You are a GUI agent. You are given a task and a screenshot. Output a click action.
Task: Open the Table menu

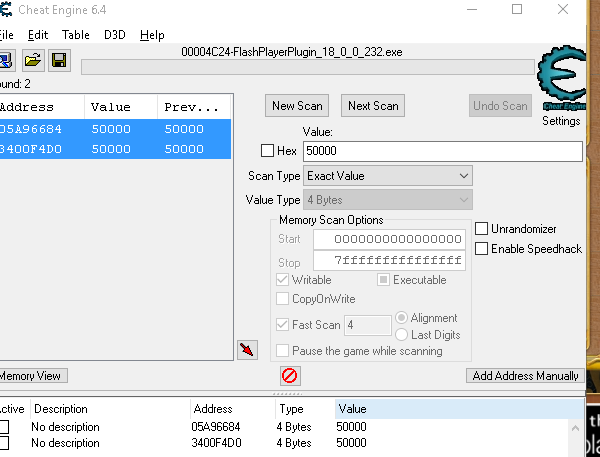pyautogui.click(x=75, y=35)
